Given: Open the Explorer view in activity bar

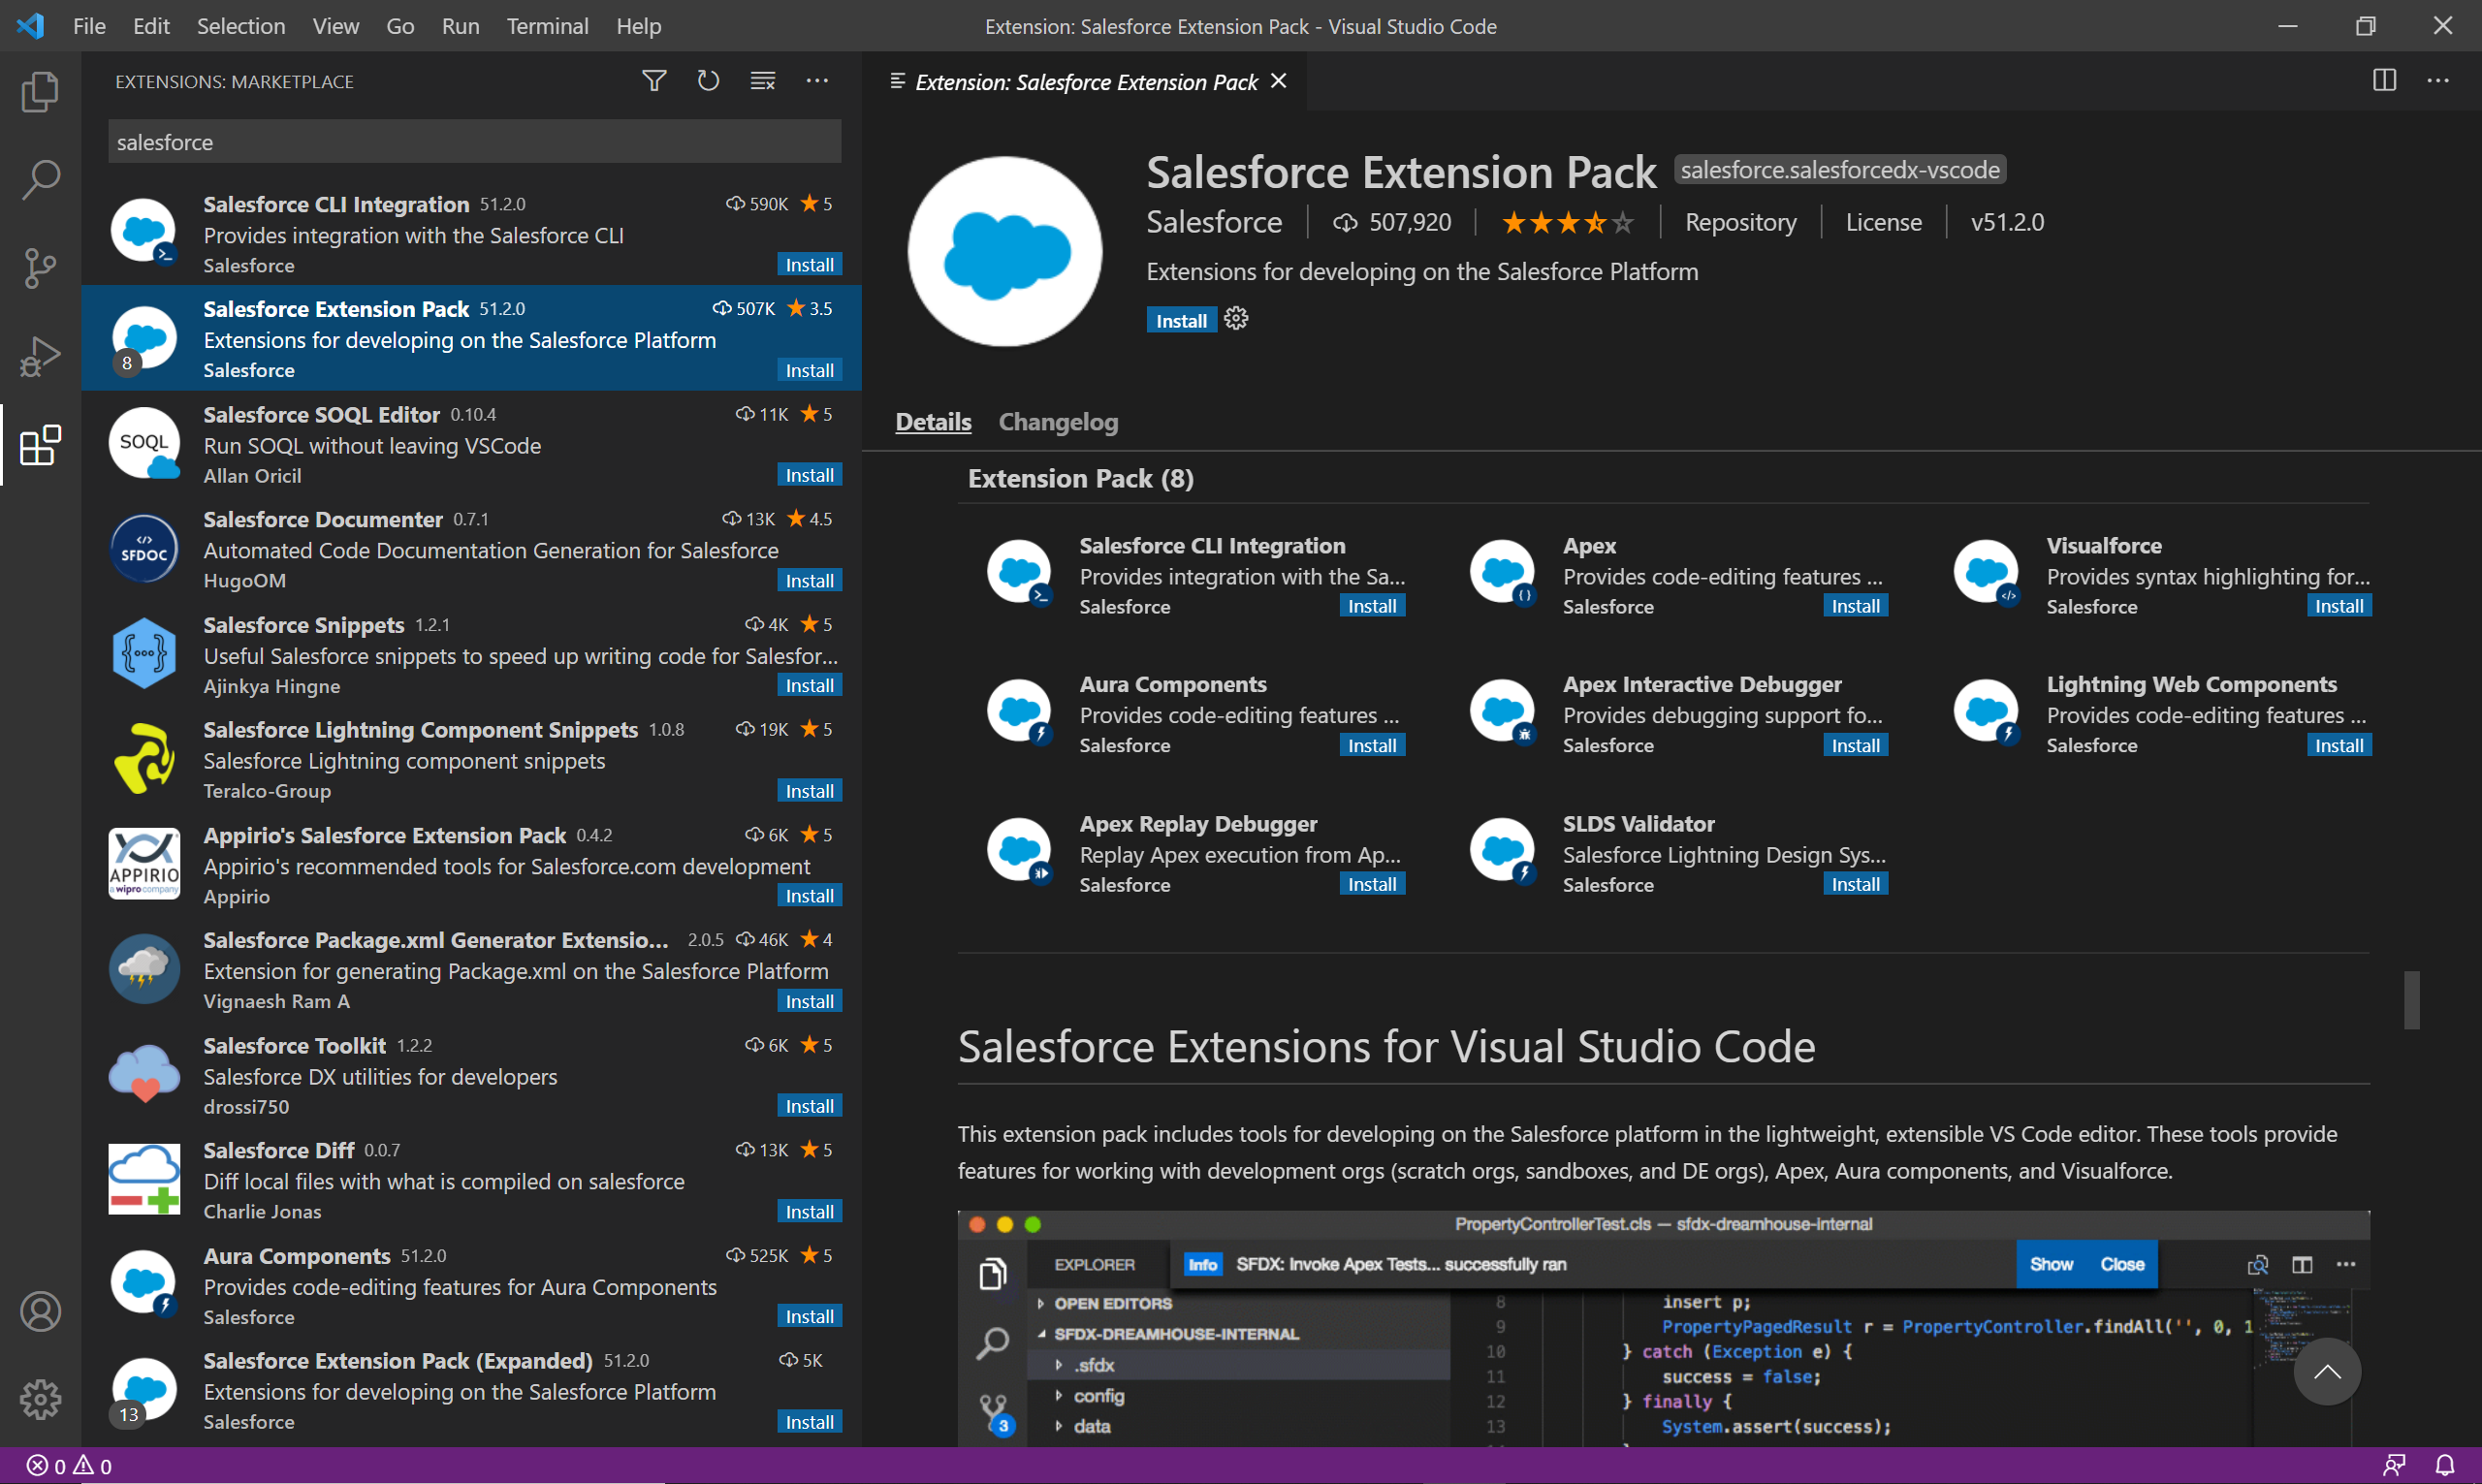Looking at the screenshot, I should tap(40, 92).
